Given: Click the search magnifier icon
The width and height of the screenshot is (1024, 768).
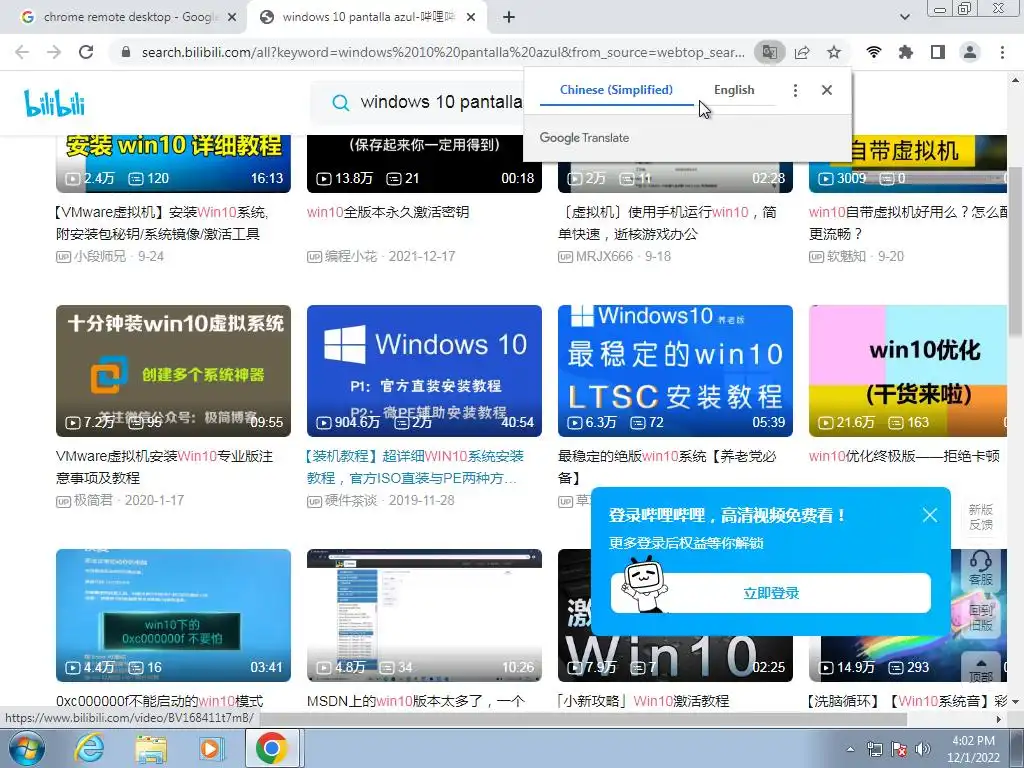Looking at the screenshot, I should tap(340, 103).
